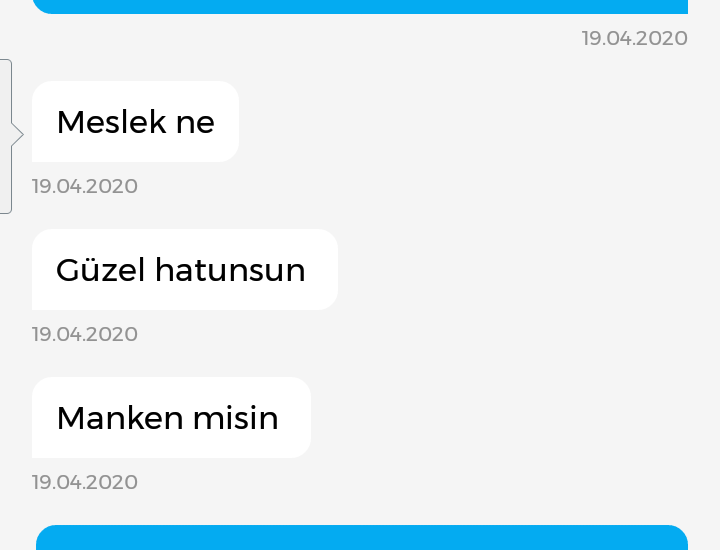Click the date under "Manken misin" message
Screen dimensions: 720x550
pyautogui.click(x=85, y=482)
